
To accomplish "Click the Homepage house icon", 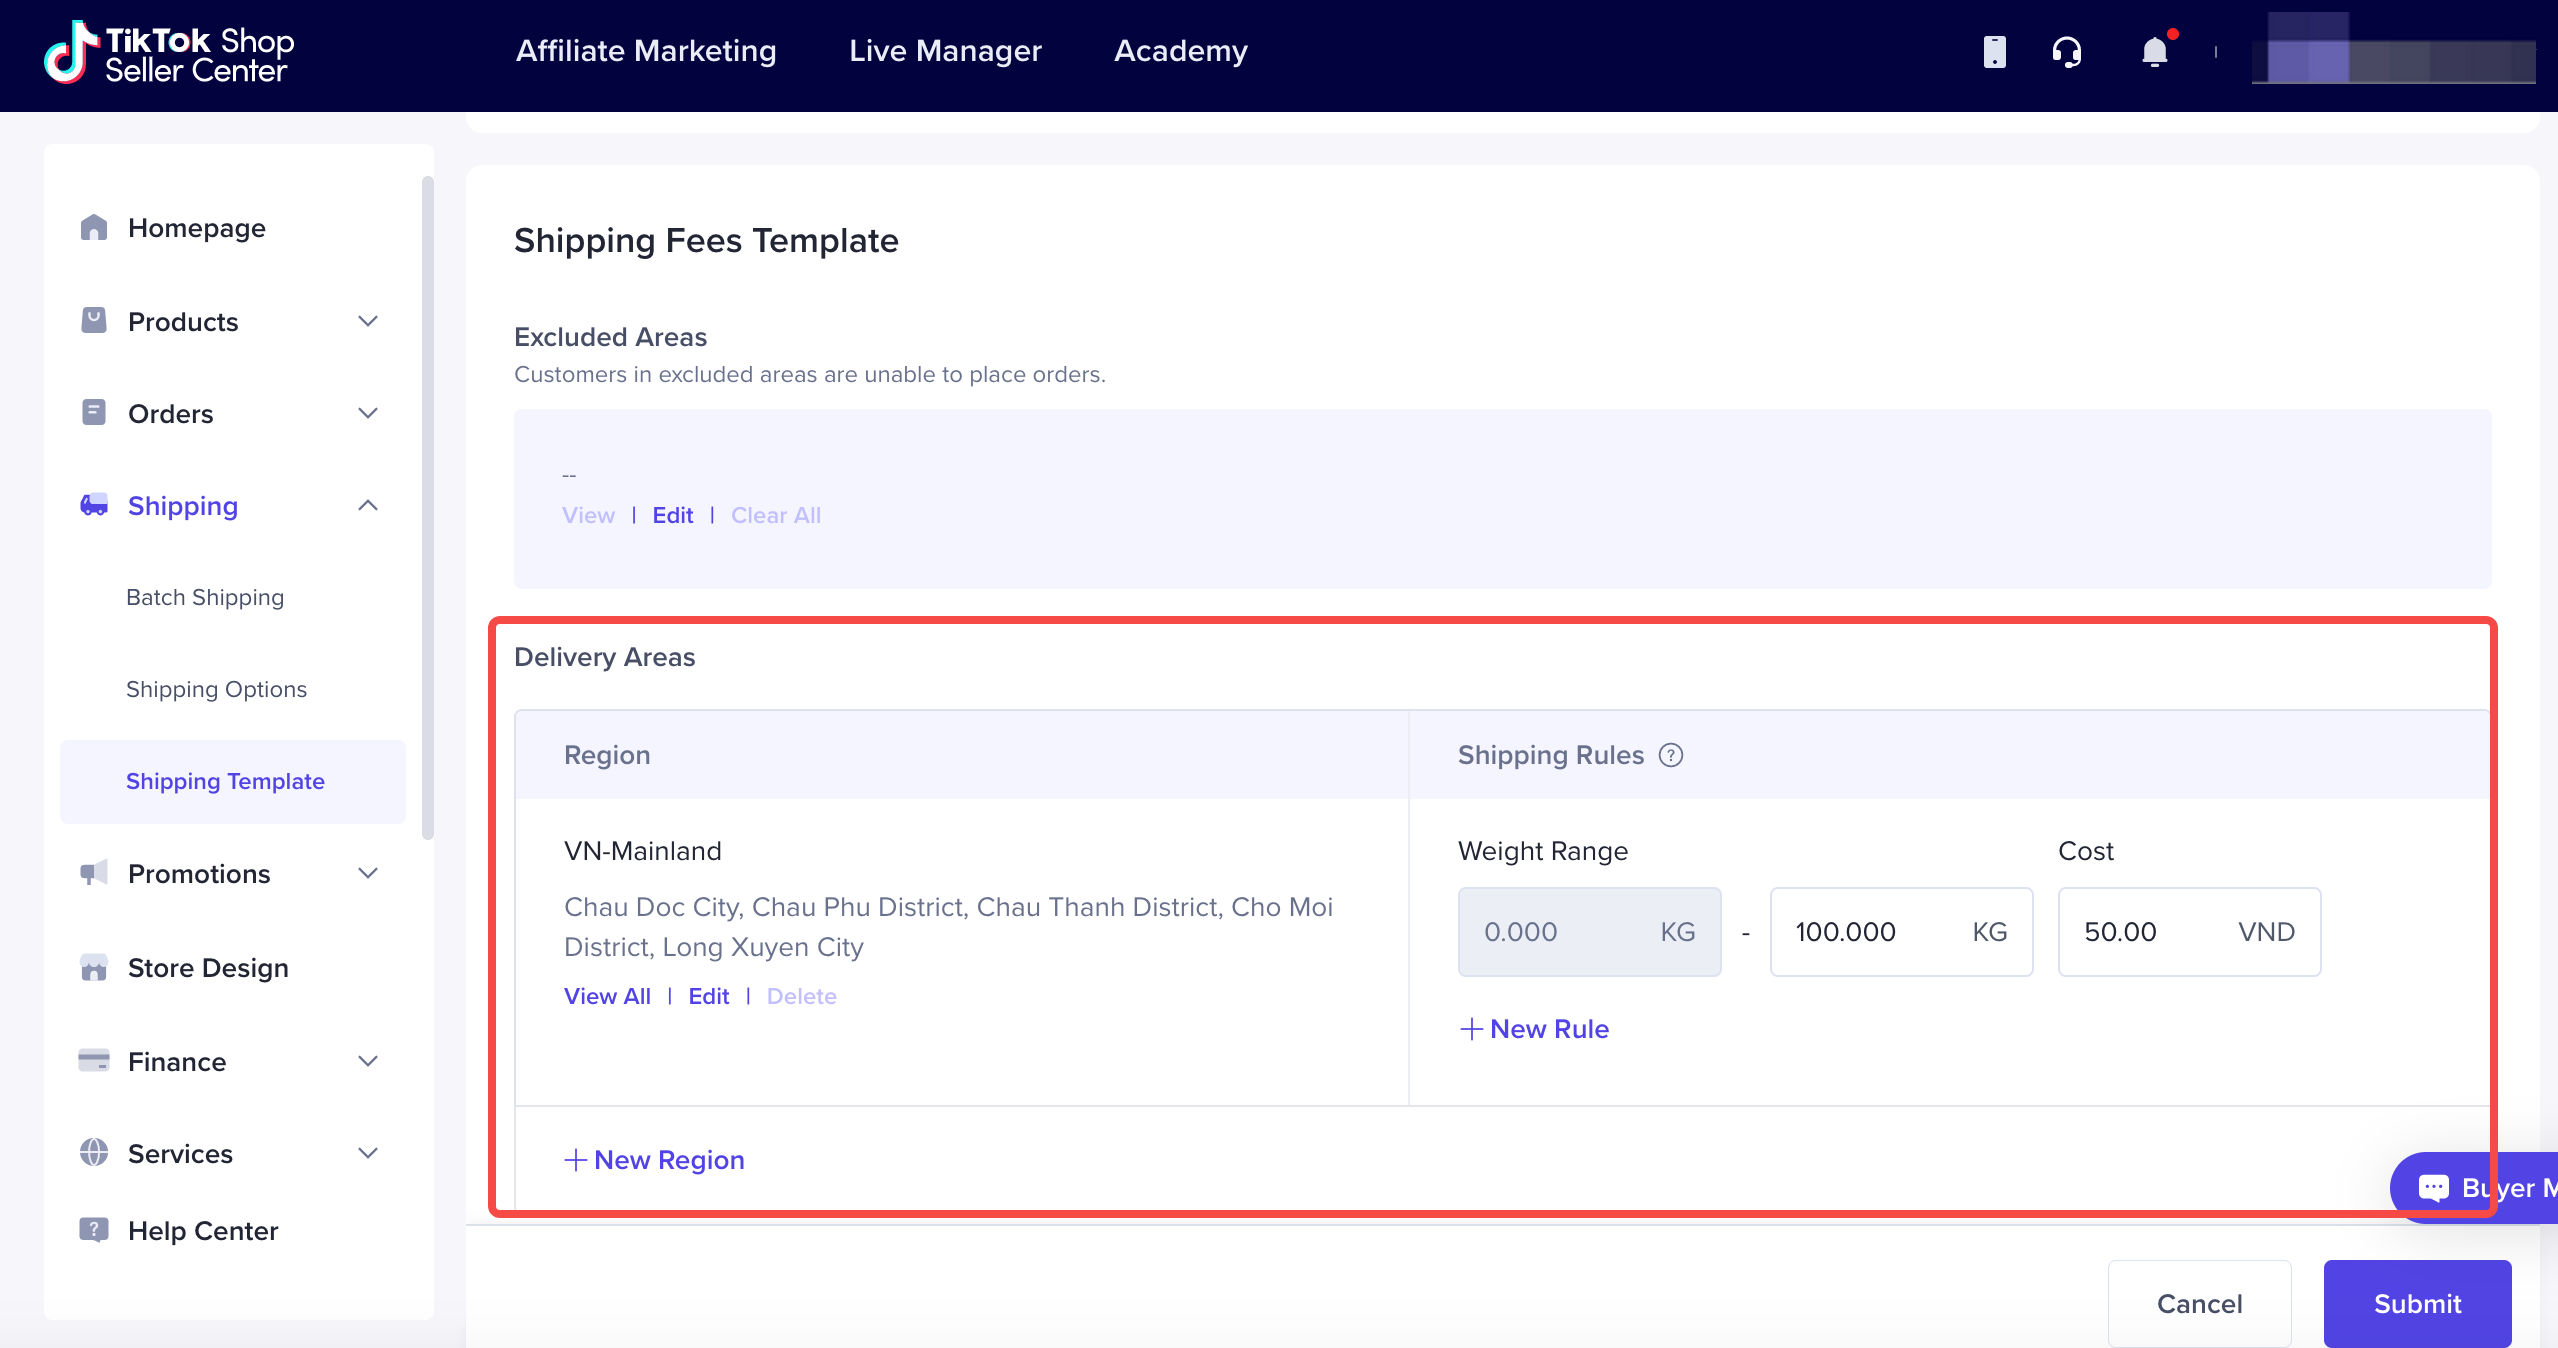I will point(94,227).
